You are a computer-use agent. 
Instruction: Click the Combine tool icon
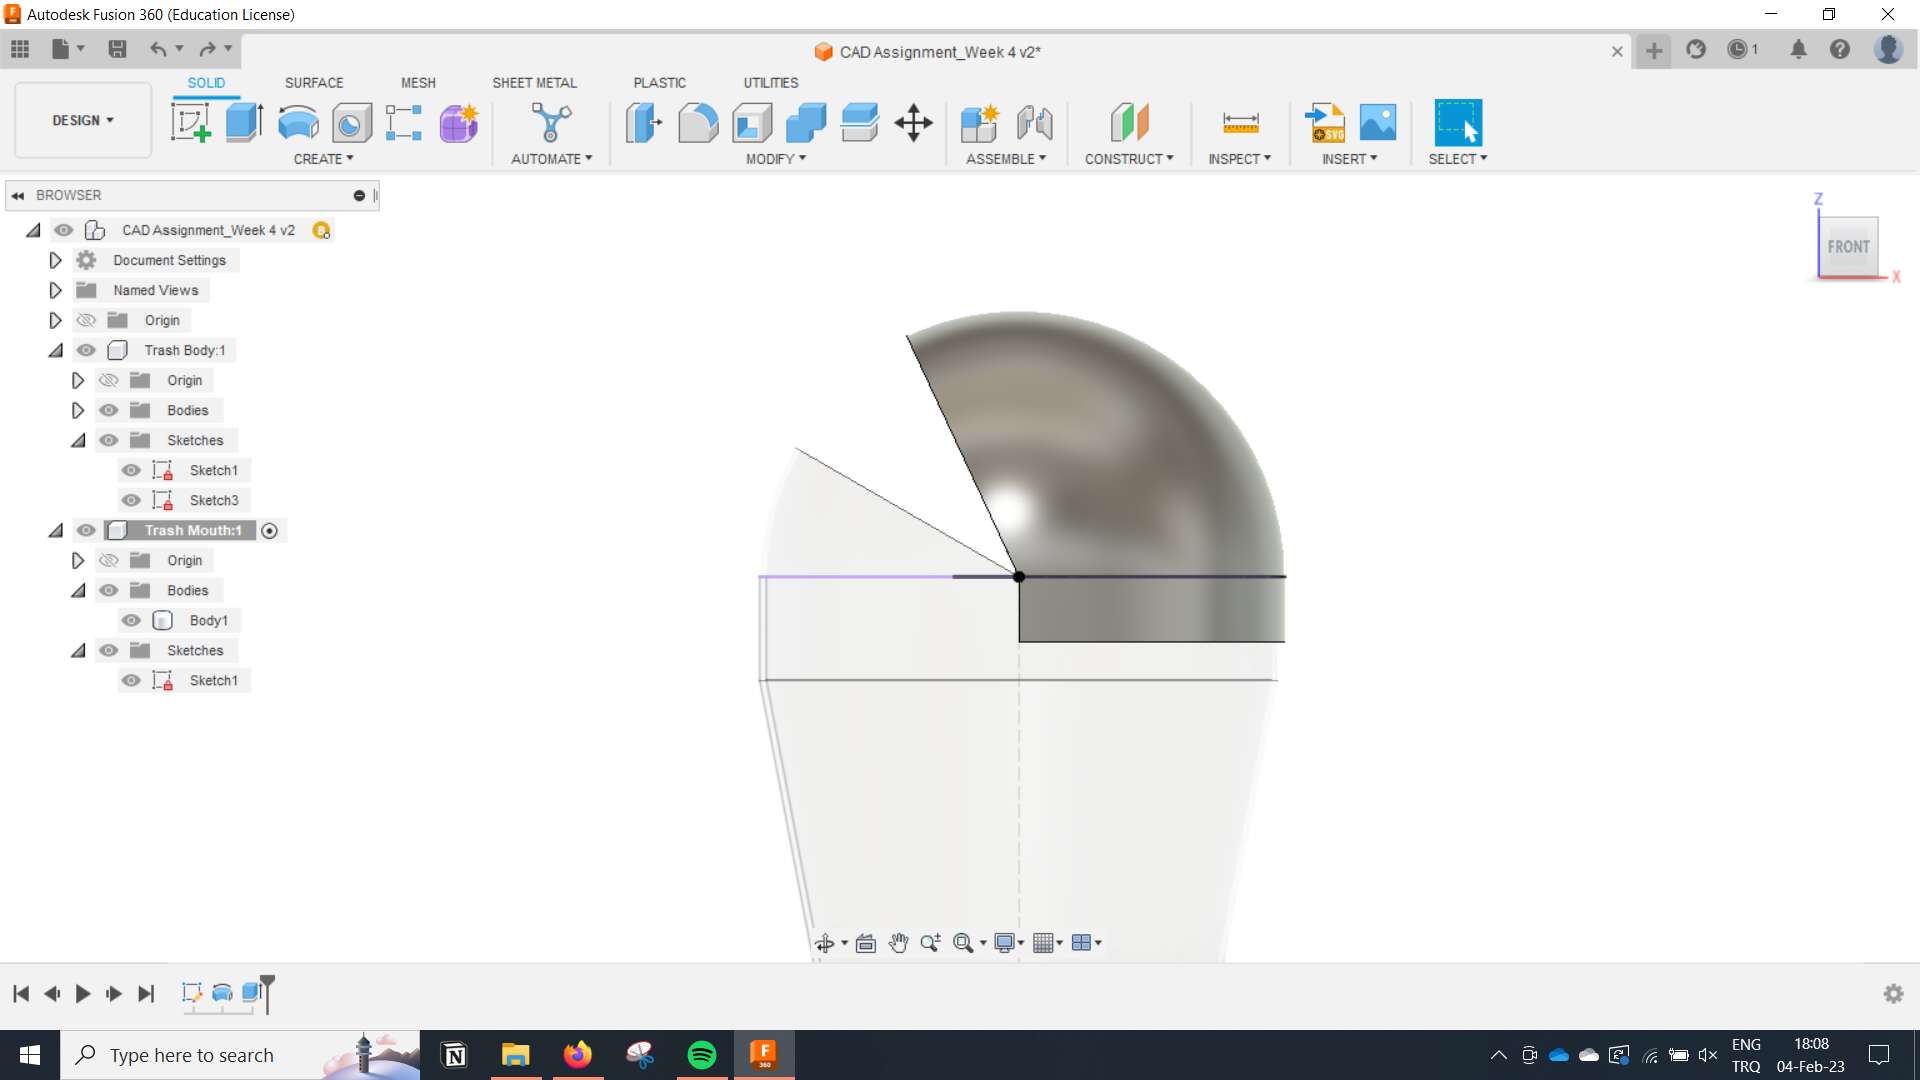pyautogui.click(x=806, y=123)
